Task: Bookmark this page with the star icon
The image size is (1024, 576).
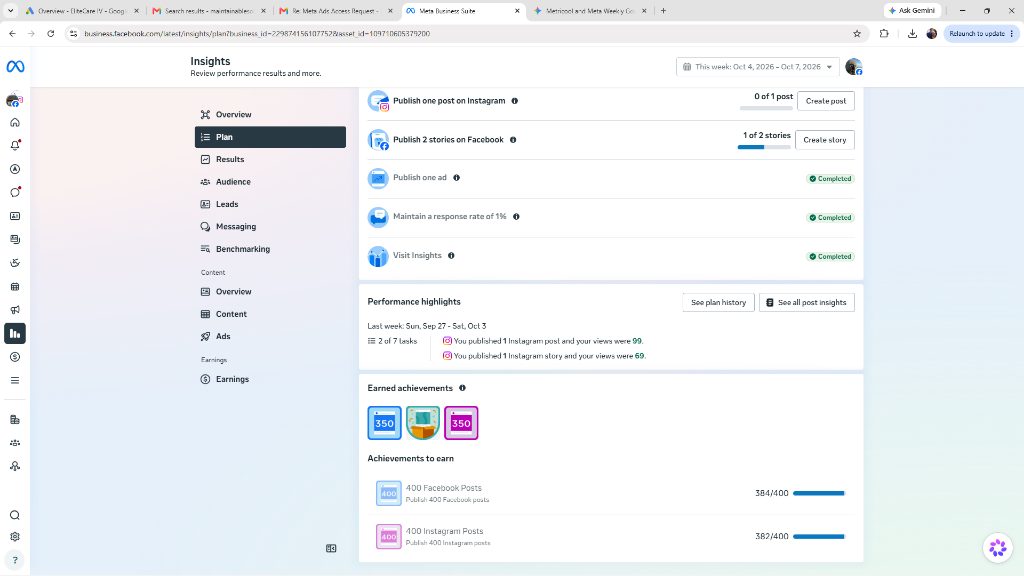Action: (x=857, y=33)
